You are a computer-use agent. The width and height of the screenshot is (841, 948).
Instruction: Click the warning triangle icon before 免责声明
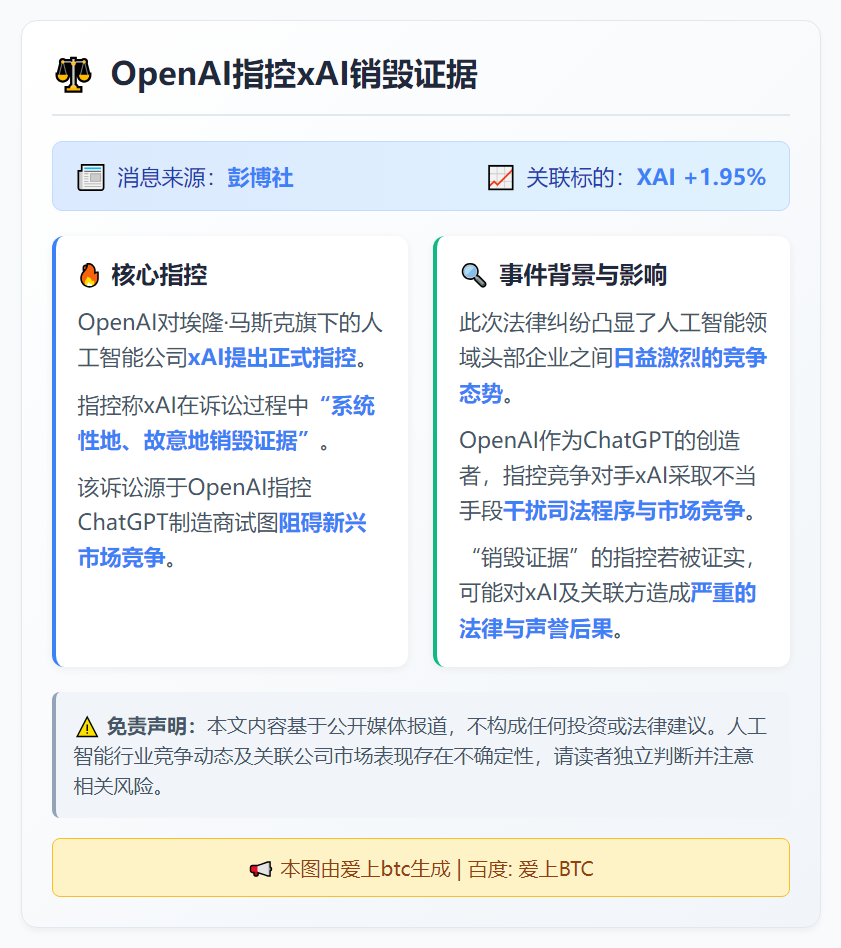[x=87, y=727]
